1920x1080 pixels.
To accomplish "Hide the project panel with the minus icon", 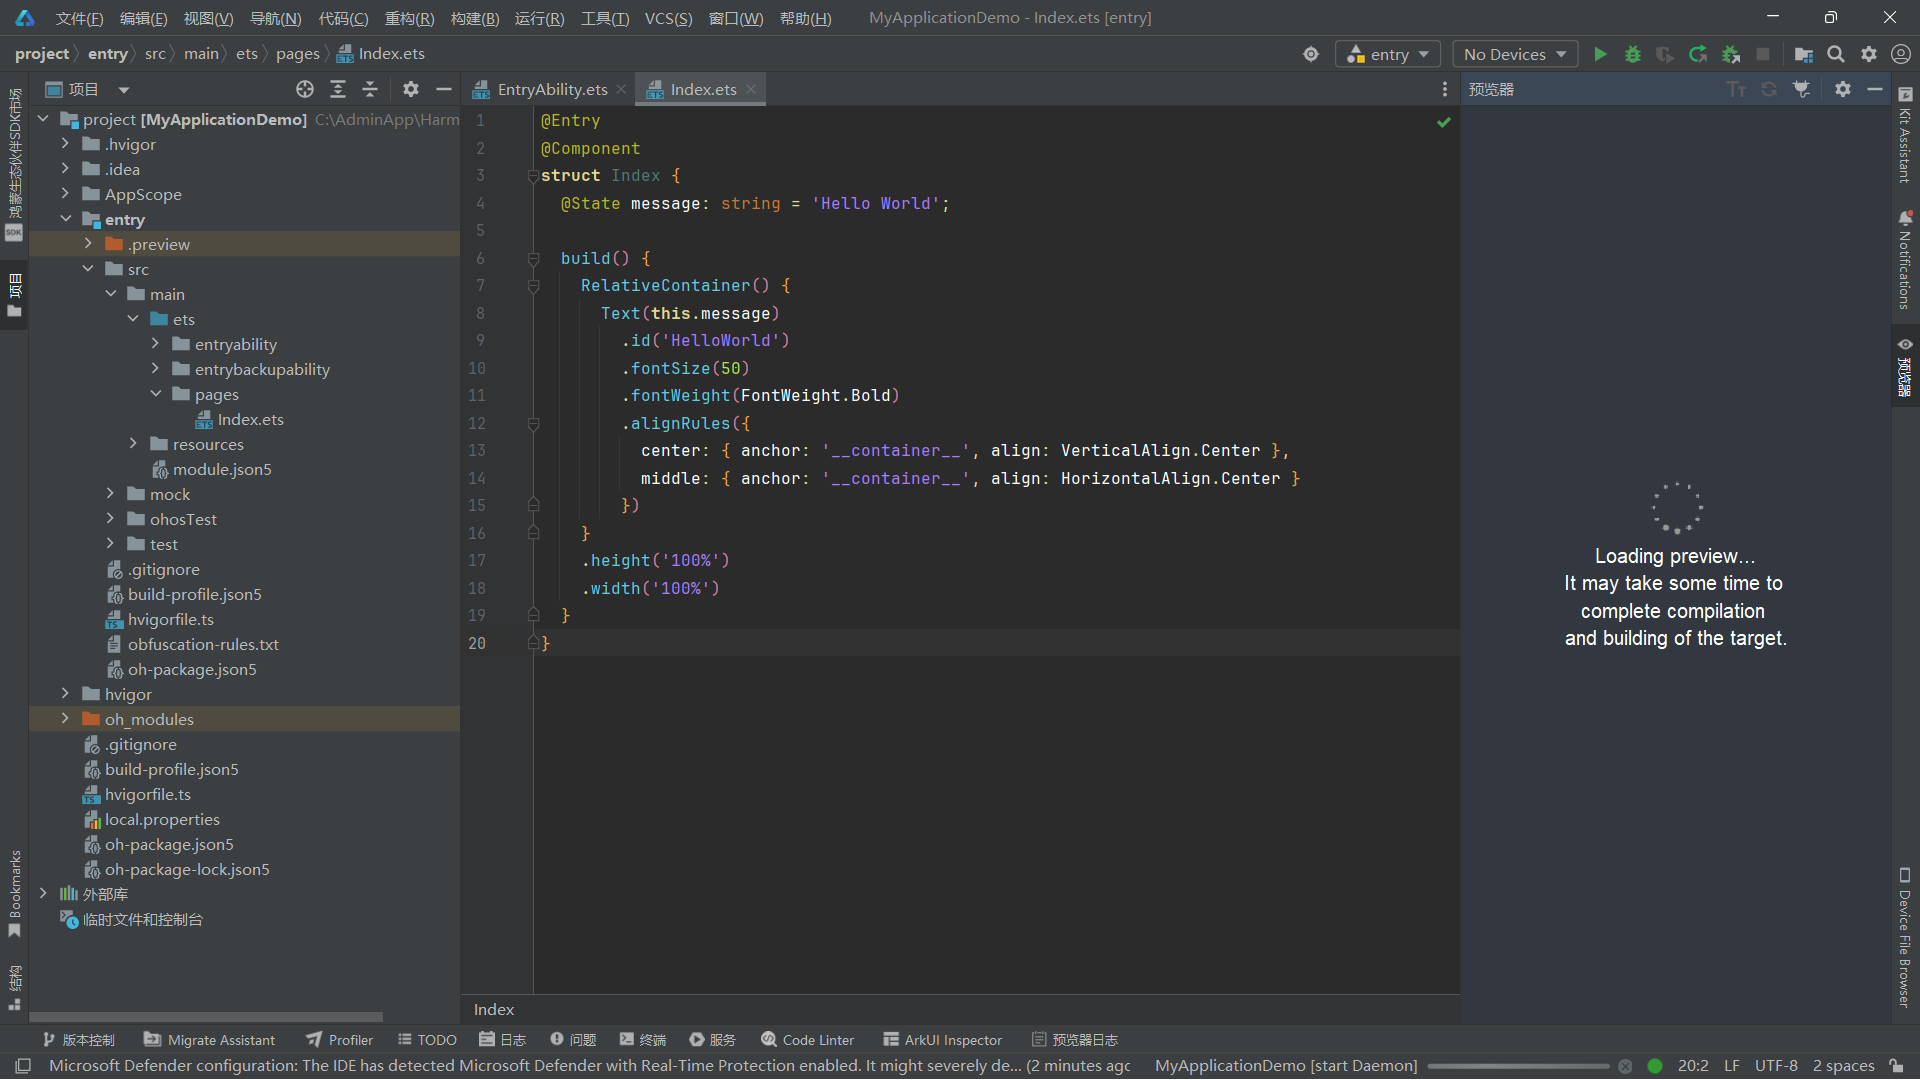I will point(444,89).
